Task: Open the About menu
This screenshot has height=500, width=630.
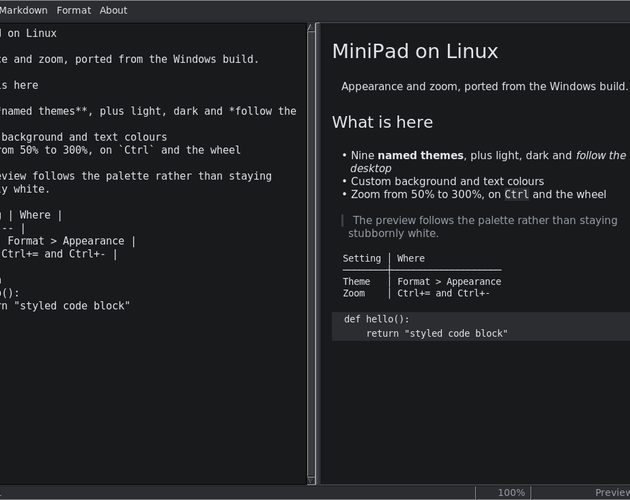Action: tap(113, 10)
